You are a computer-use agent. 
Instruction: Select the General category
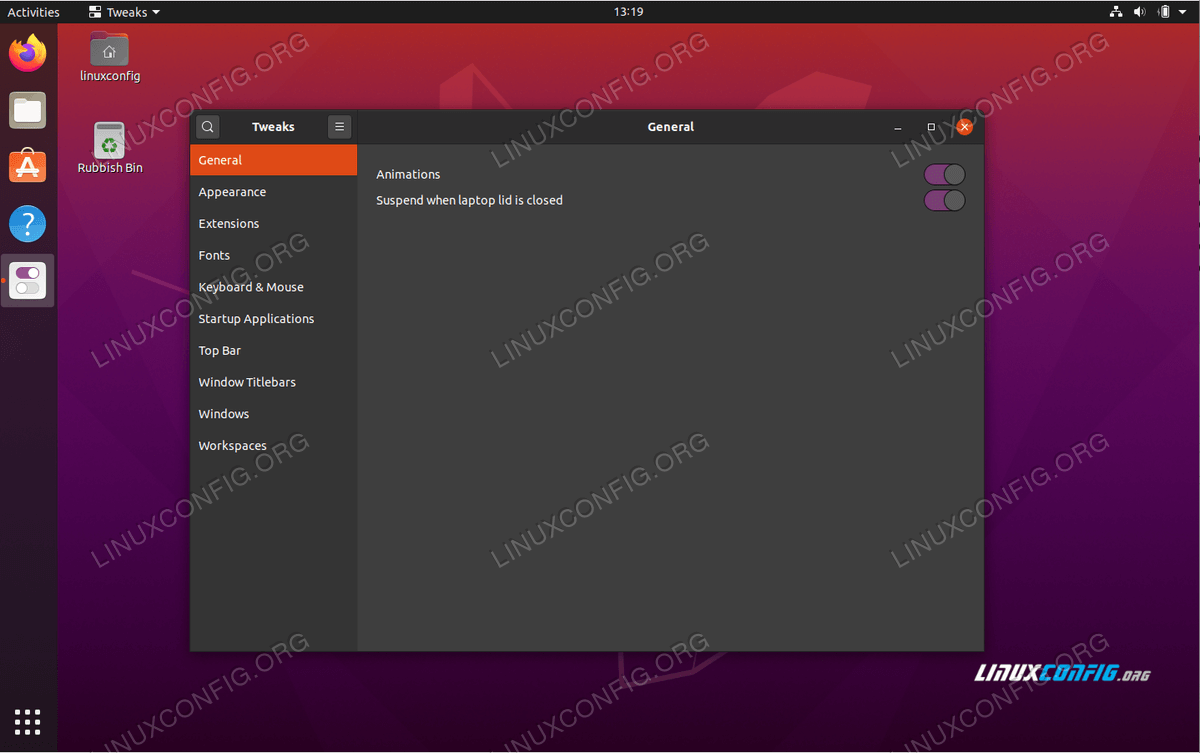coord(273,160)
